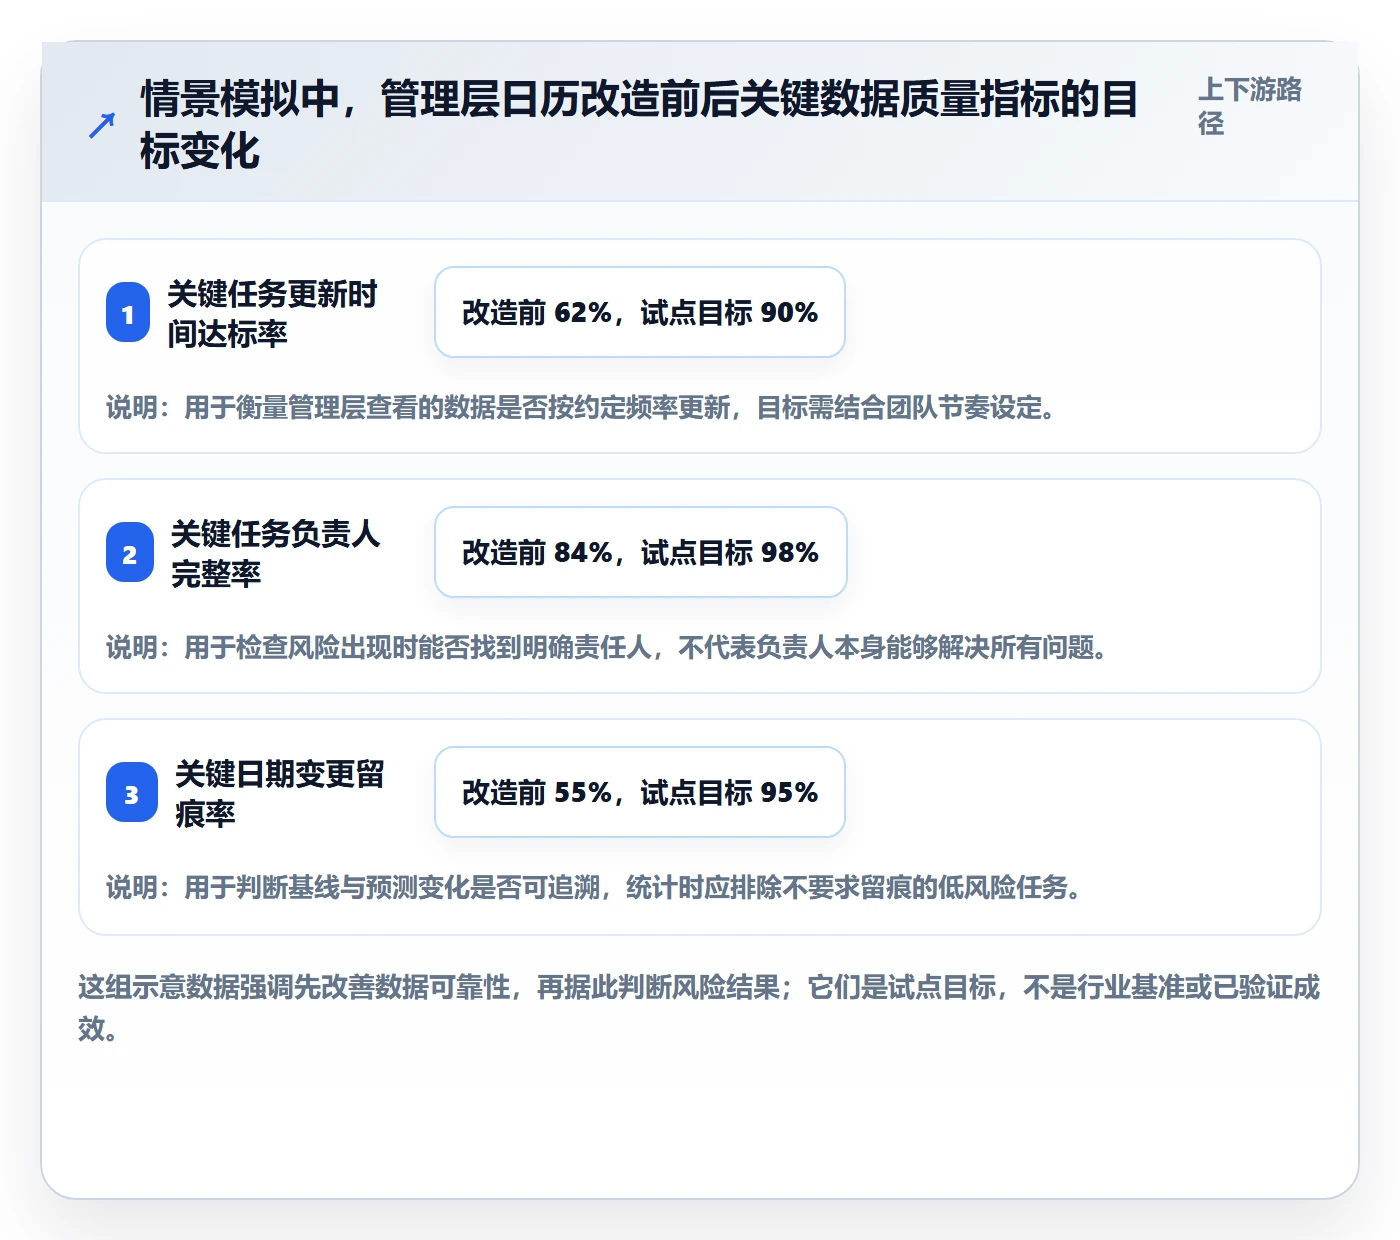
Task: Select the heading 关键任务负责人完整率
Action: (275, 554)
